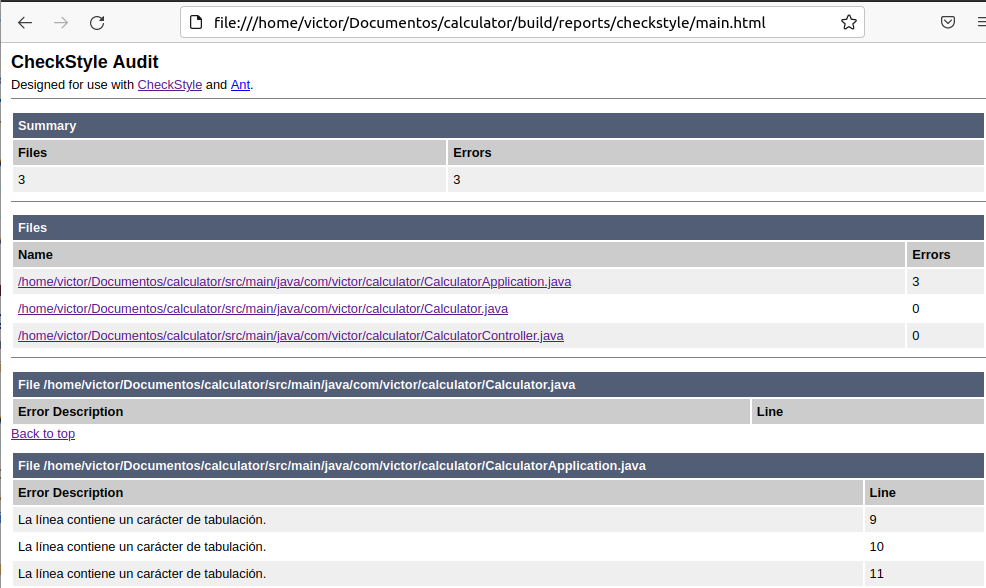Image resolution: width=986 pixels, height=588 pixels.
Task: Click the CheckStyle Audit page heading
Action: pos(85,62)
